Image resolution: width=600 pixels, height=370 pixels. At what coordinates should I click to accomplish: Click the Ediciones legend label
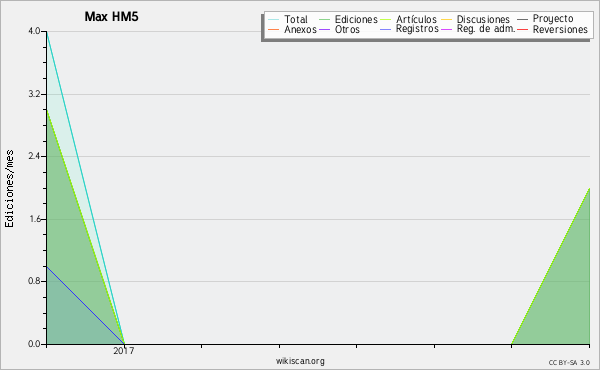tap(356, 19)
